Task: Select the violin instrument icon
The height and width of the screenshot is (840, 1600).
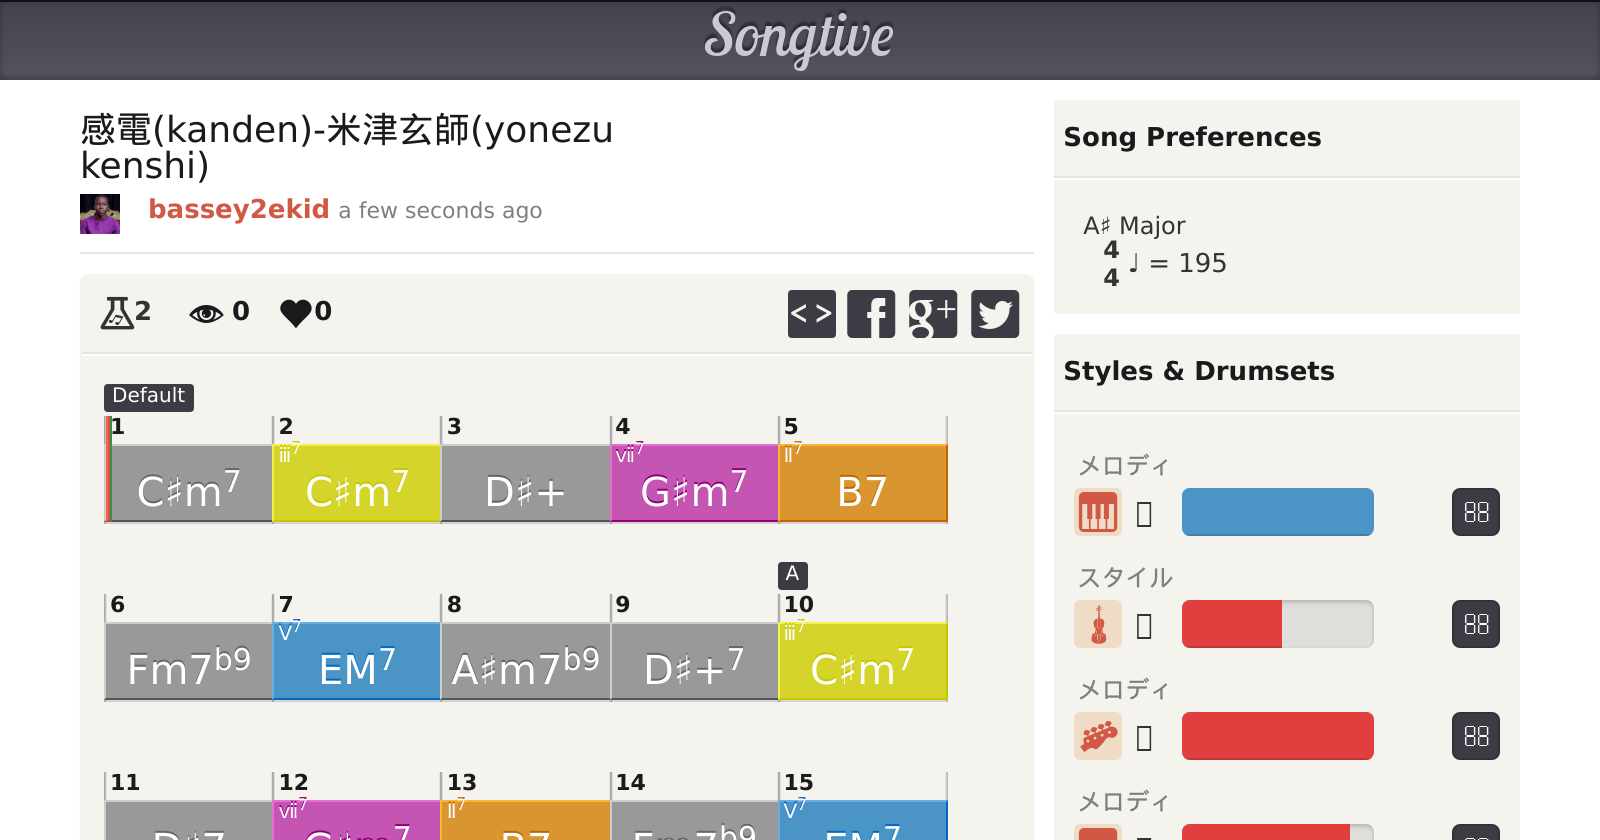Action: [x=1097, y=625]
